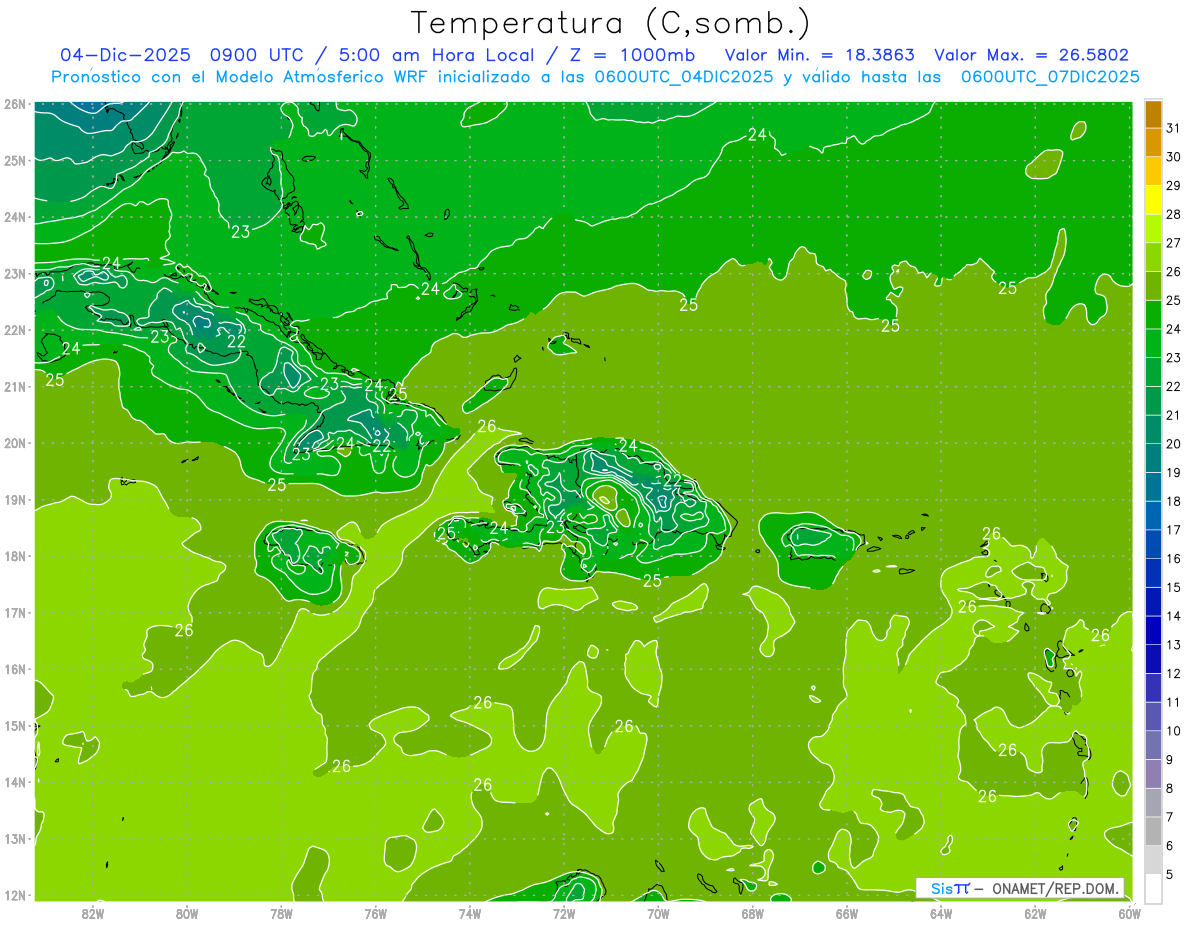Click the '15N' latitude axis label
The height and width of the screenshot is (927, 1200).
[x=15, y=726]
